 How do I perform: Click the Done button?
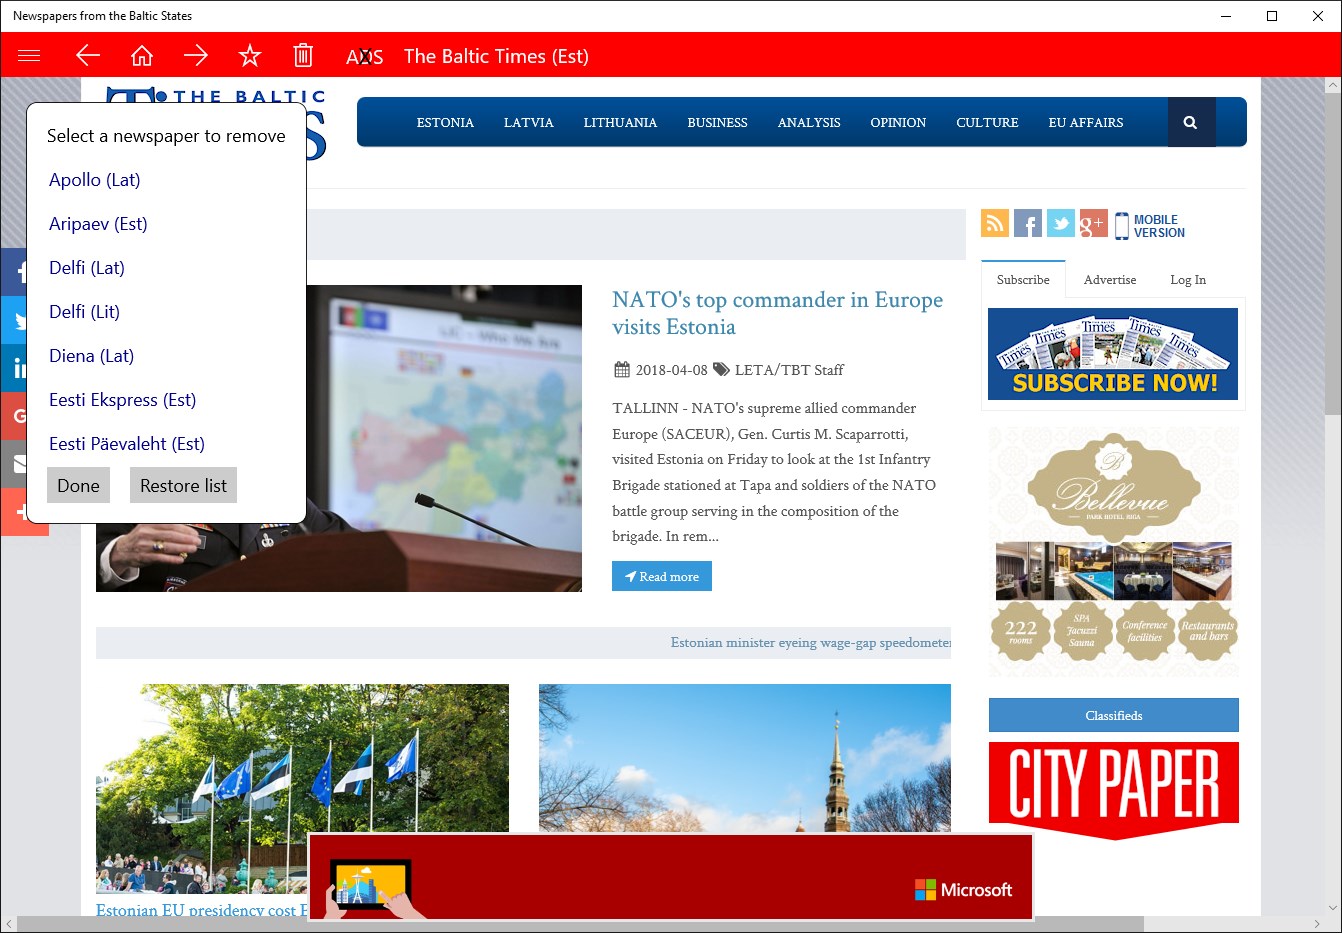pyautogui.click(x=78, y=485)
